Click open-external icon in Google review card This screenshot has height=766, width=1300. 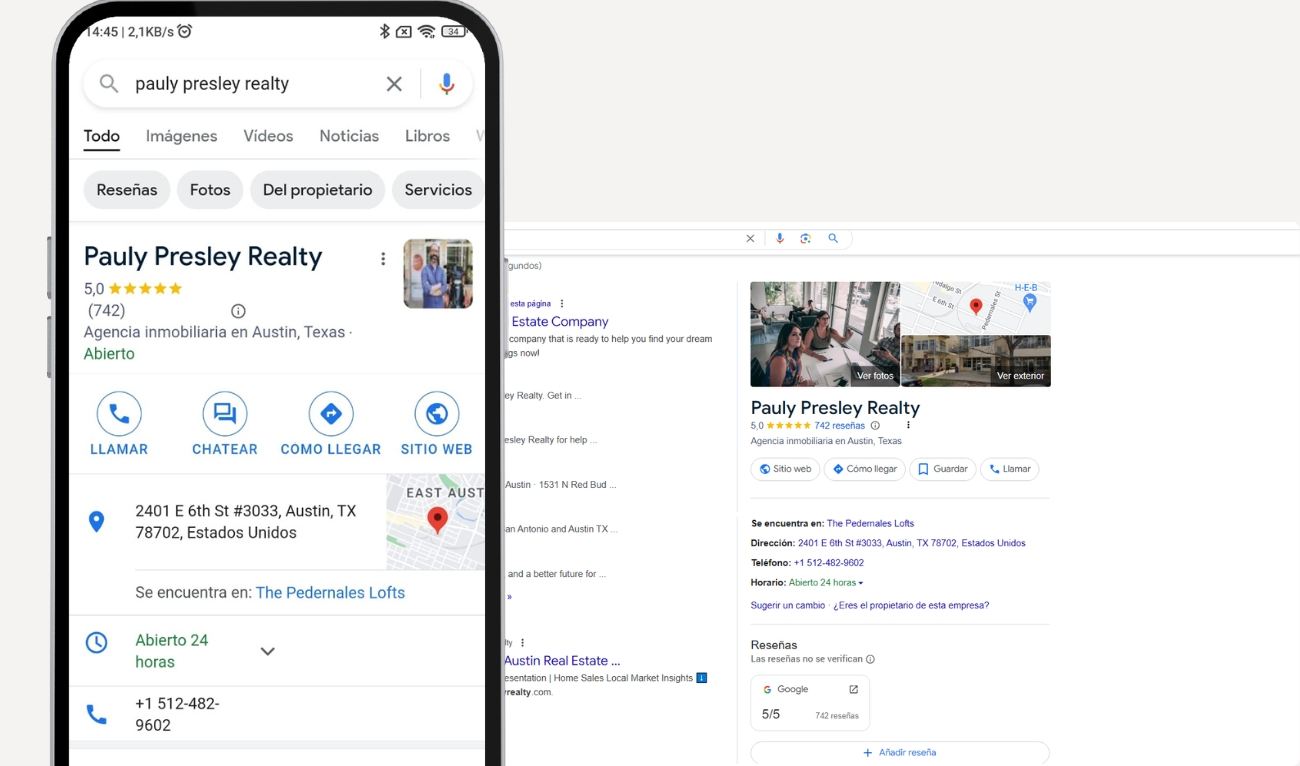click(x=853, y=689)
